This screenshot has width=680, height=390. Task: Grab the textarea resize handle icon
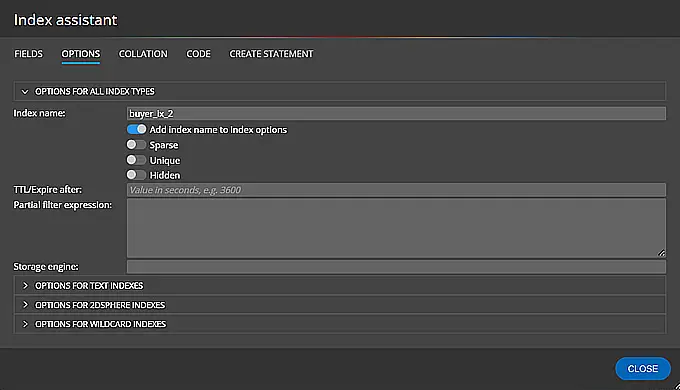click(661, 253)
